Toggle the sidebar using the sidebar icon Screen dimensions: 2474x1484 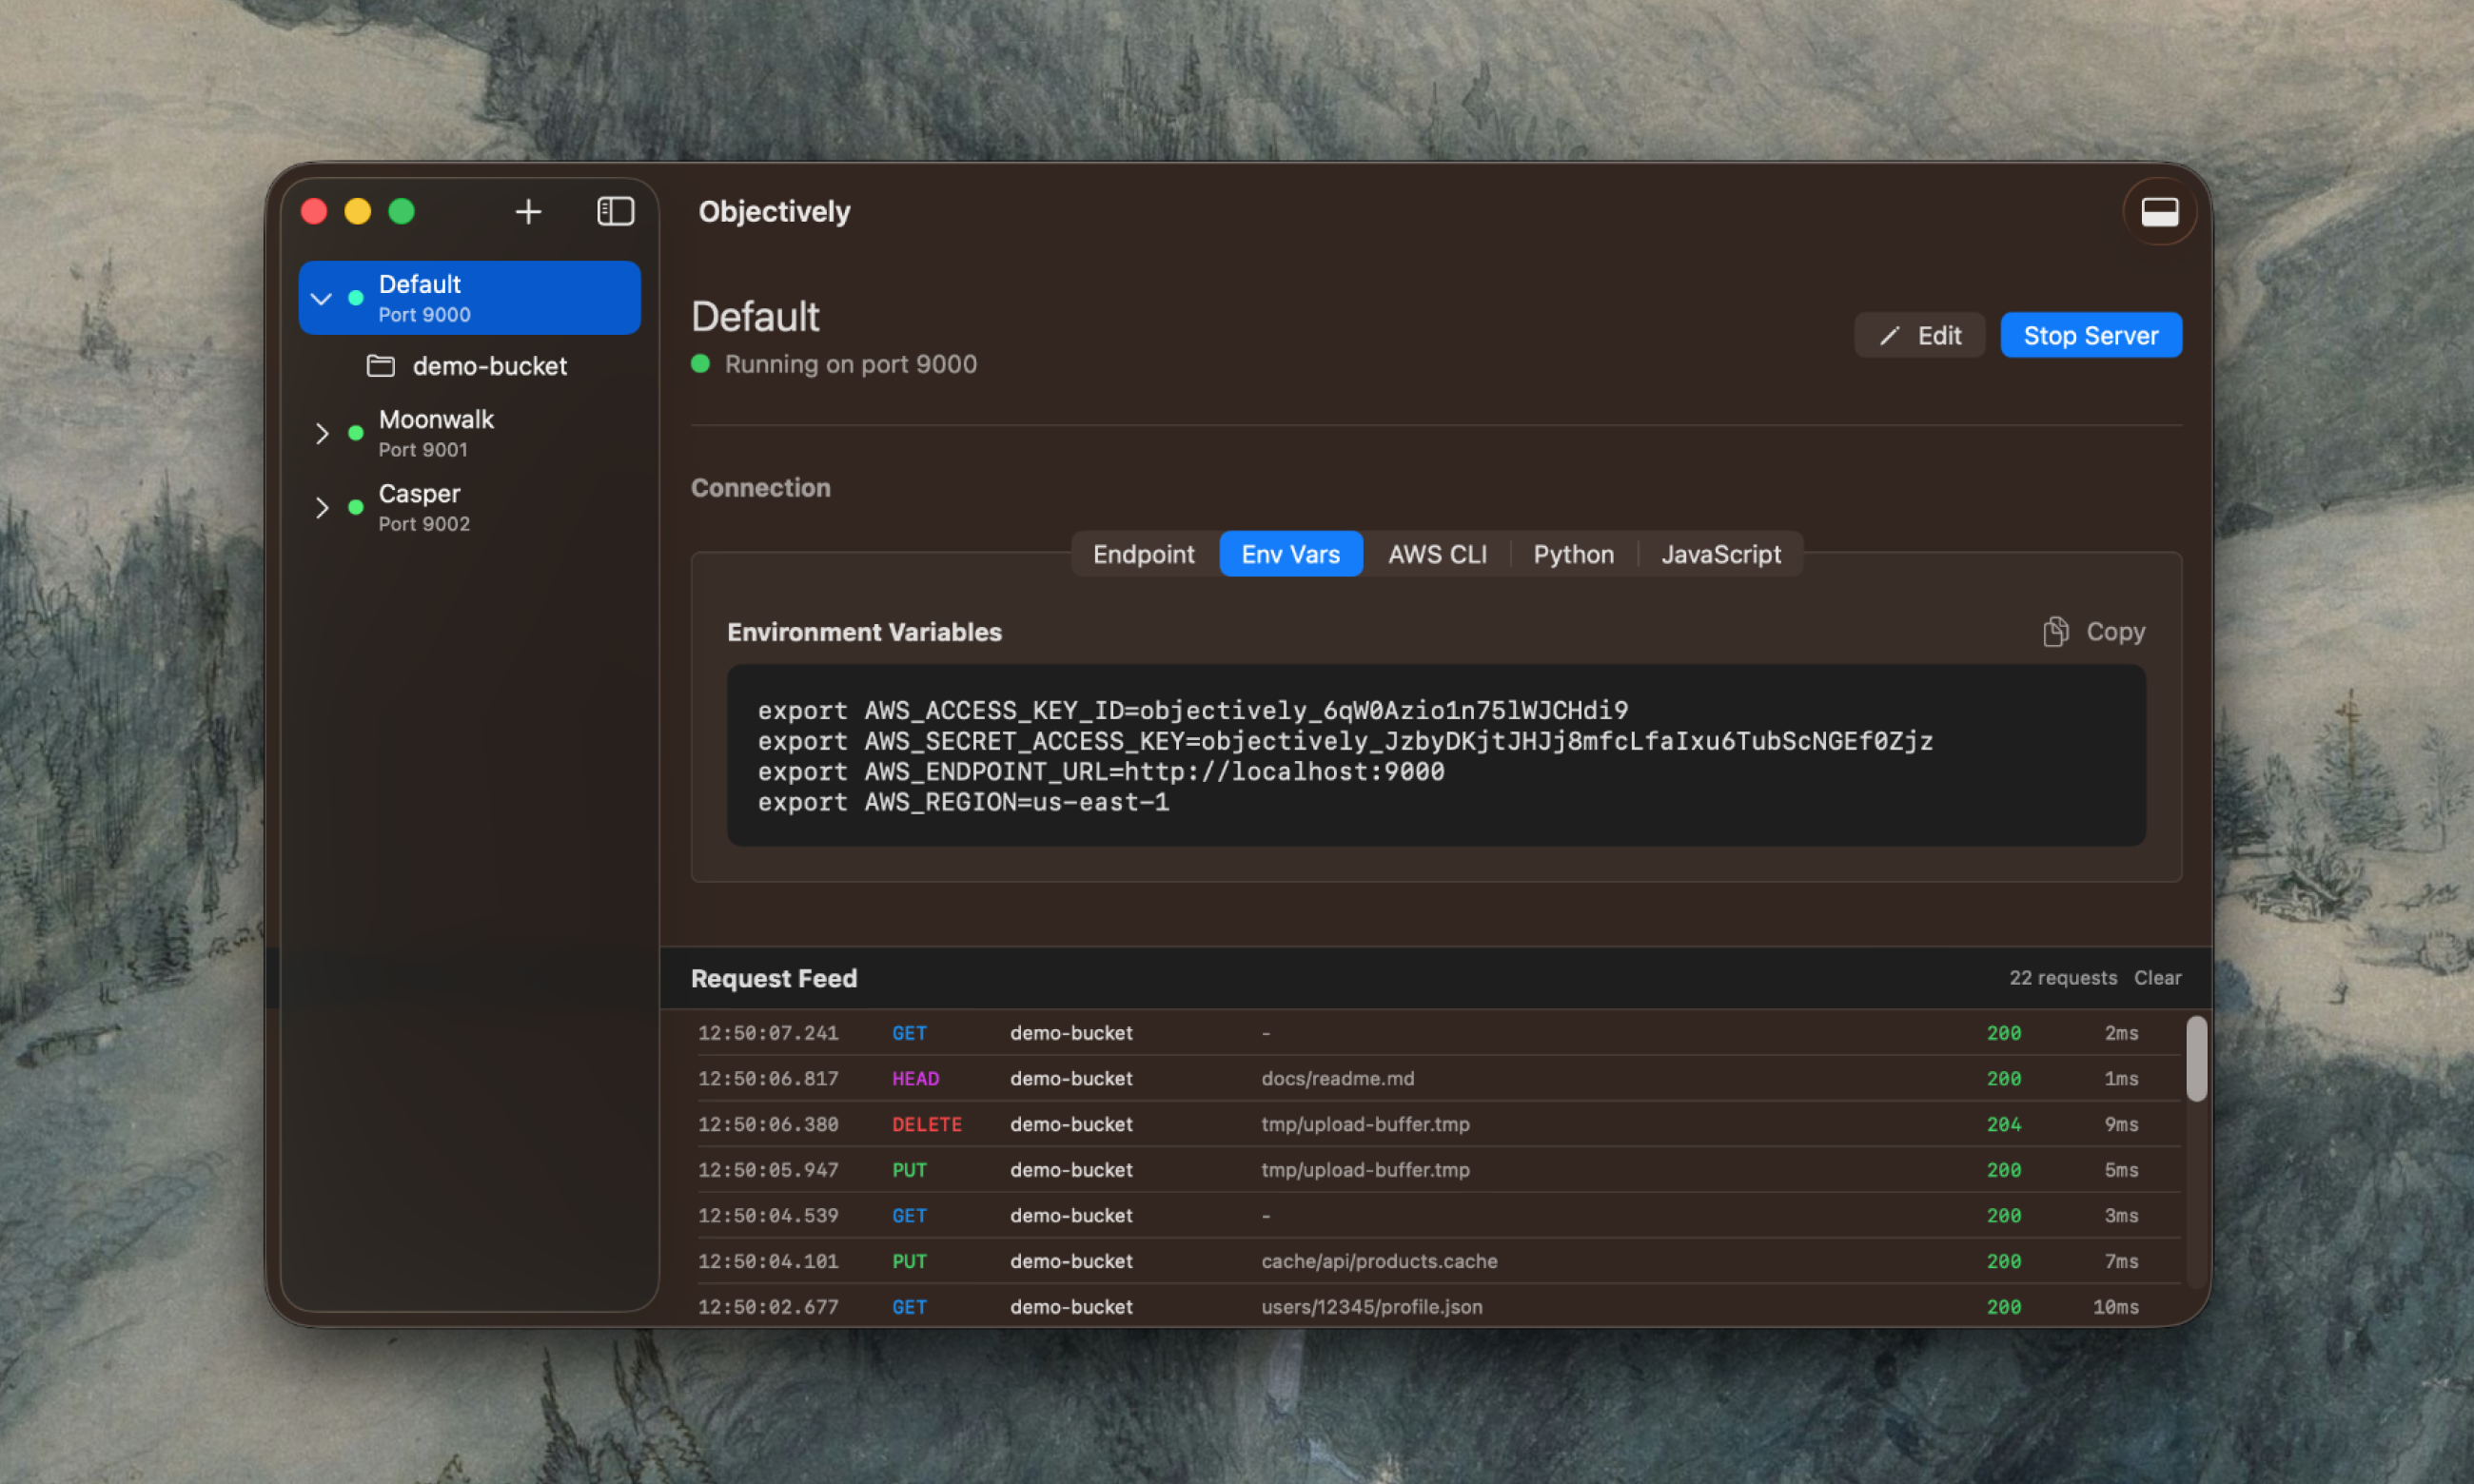615,211
